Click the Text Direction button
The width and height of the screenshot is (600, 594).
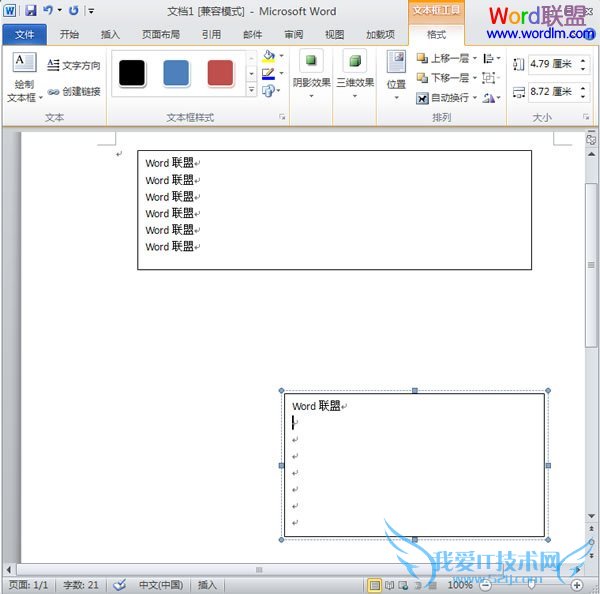pos(74,66)
